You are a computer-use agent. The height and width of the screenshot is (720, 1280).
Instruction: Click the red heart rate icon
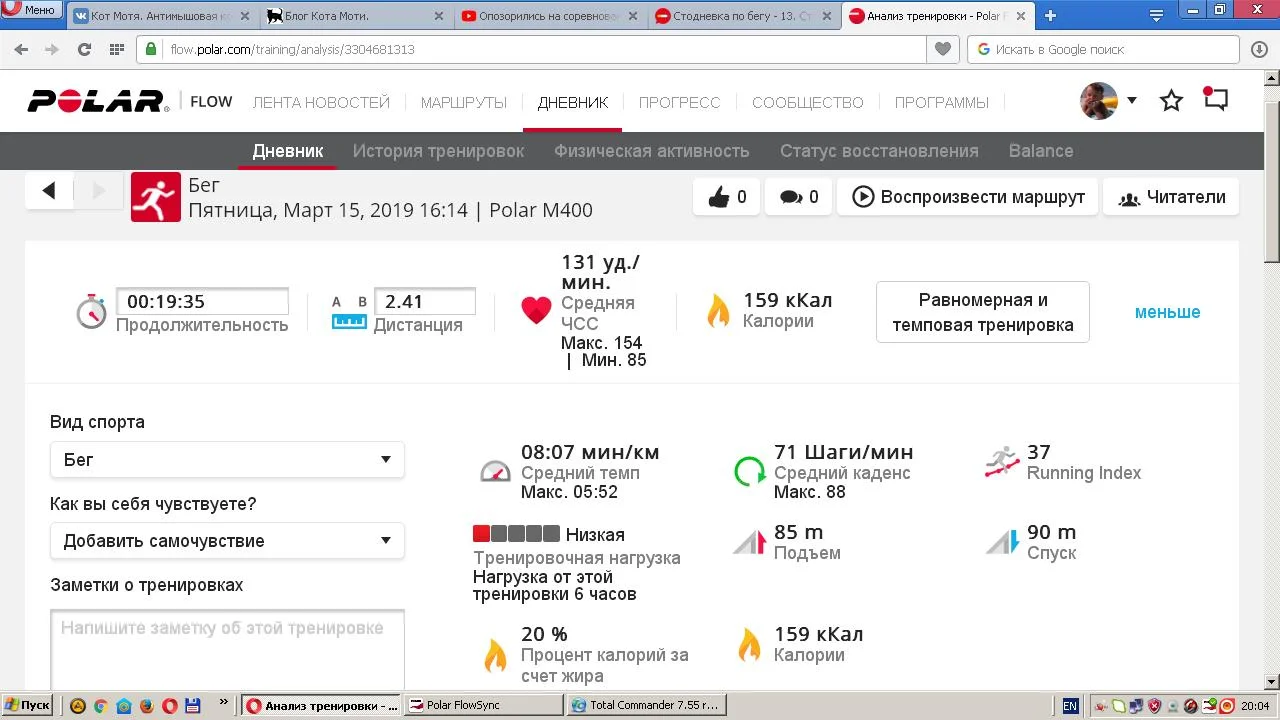point(536,310)
